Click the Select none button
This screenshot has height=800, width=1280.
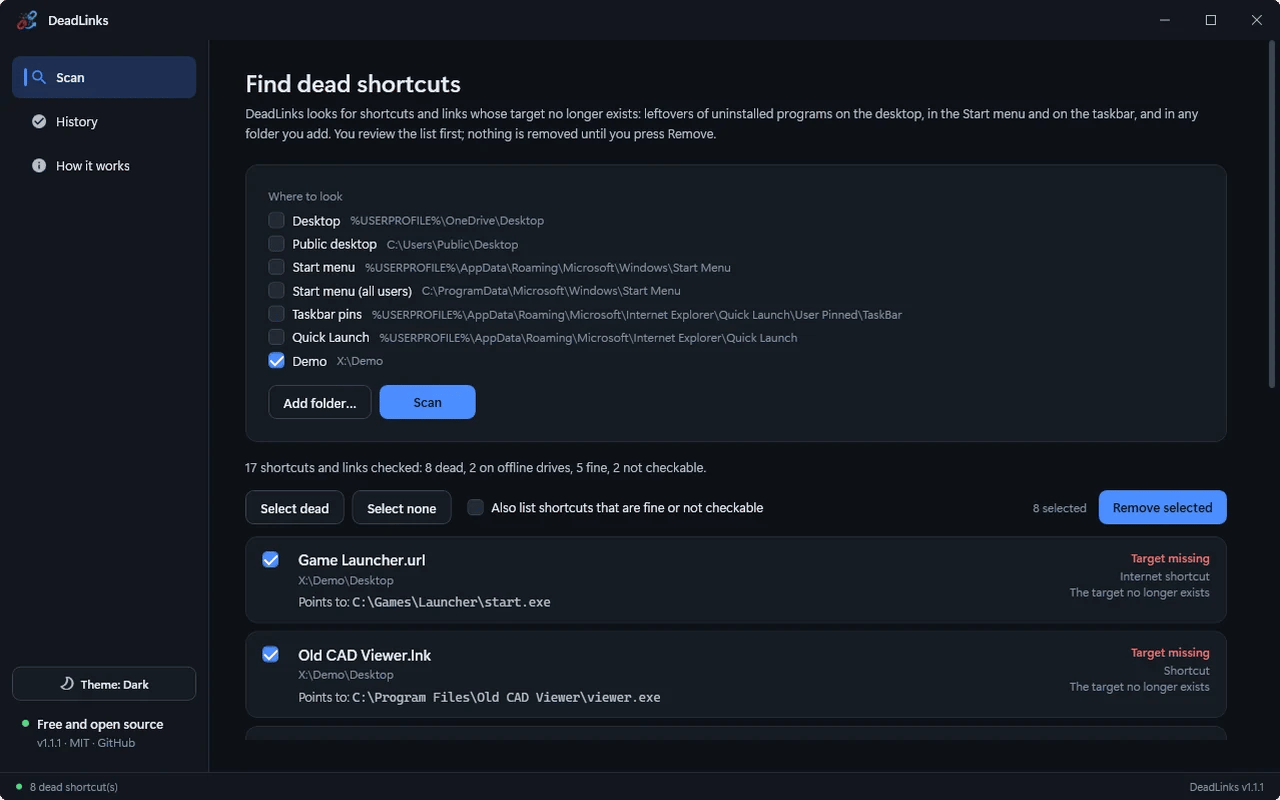pyautogui.click(x=401, y=508)
